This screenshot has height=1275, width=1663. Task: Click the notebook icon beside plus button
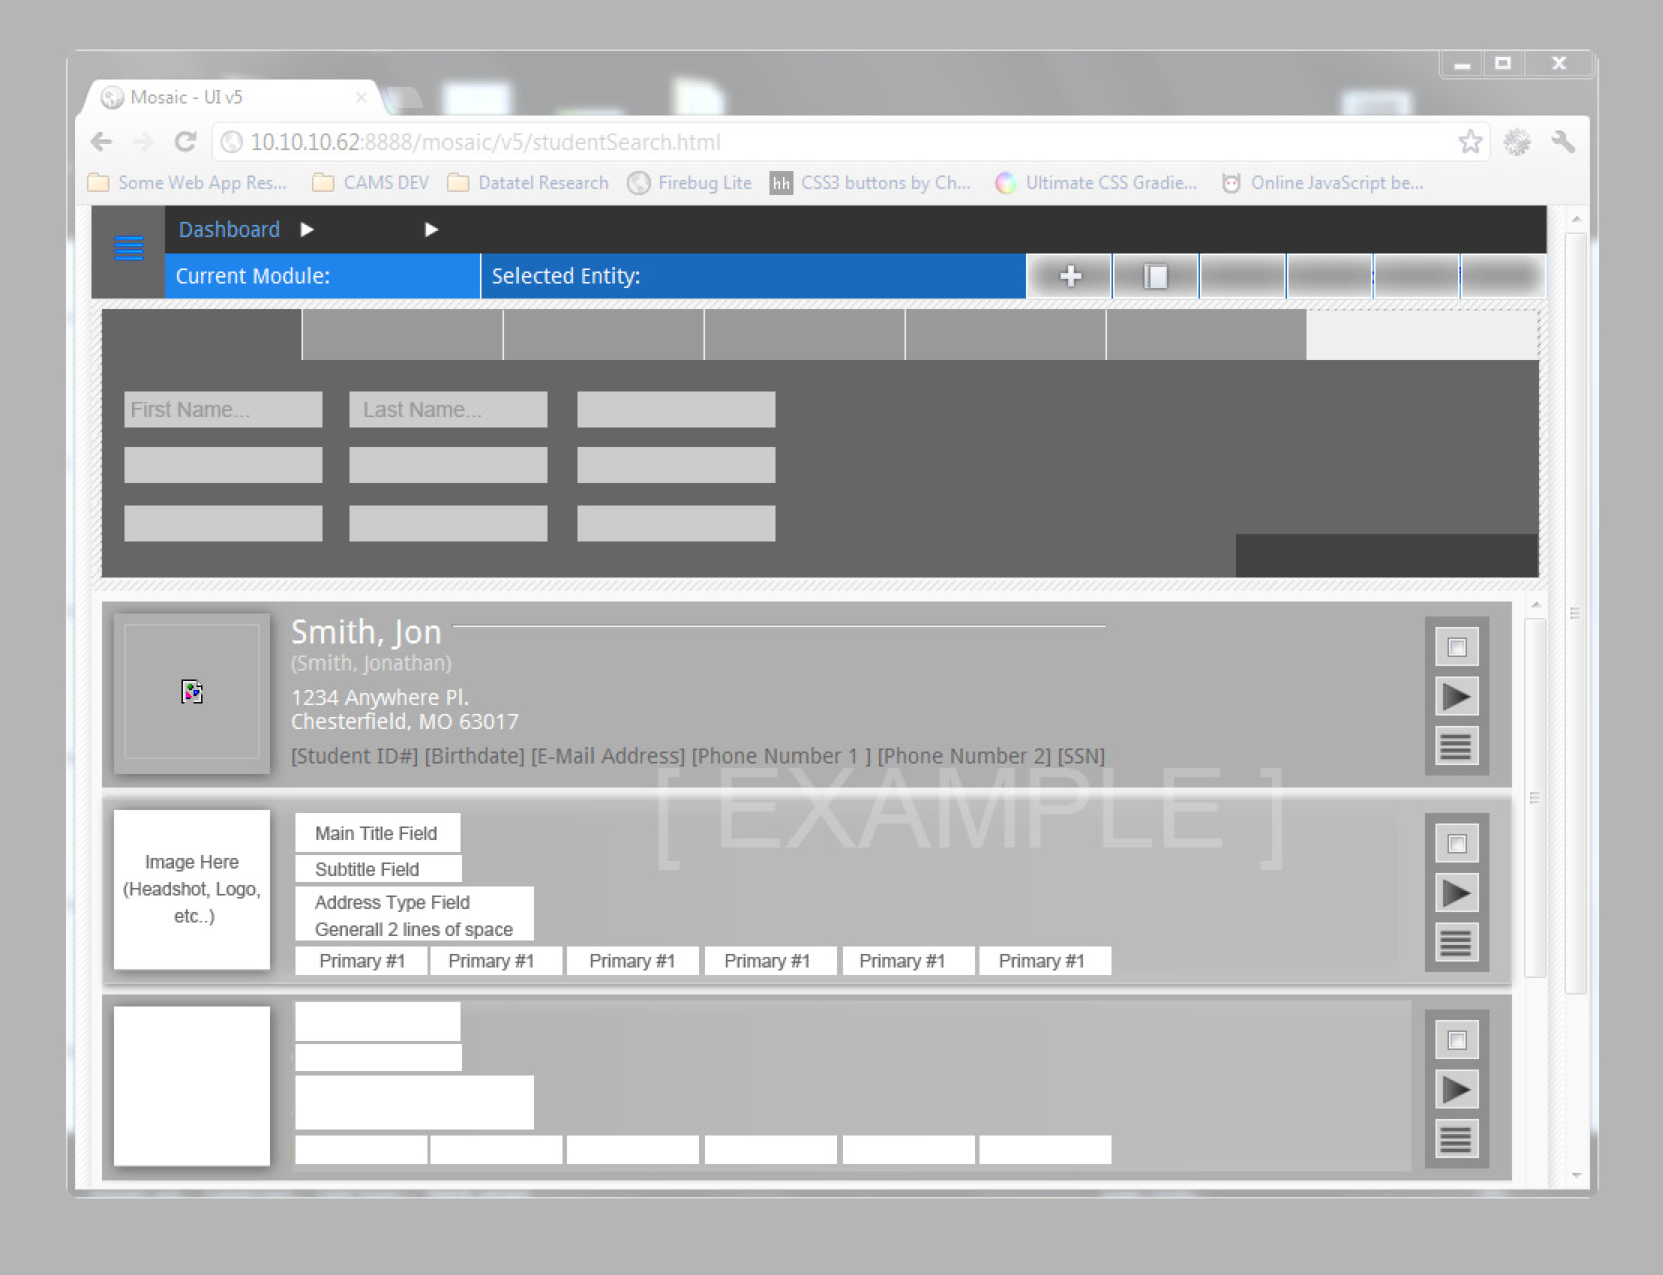coord(1155,276)
